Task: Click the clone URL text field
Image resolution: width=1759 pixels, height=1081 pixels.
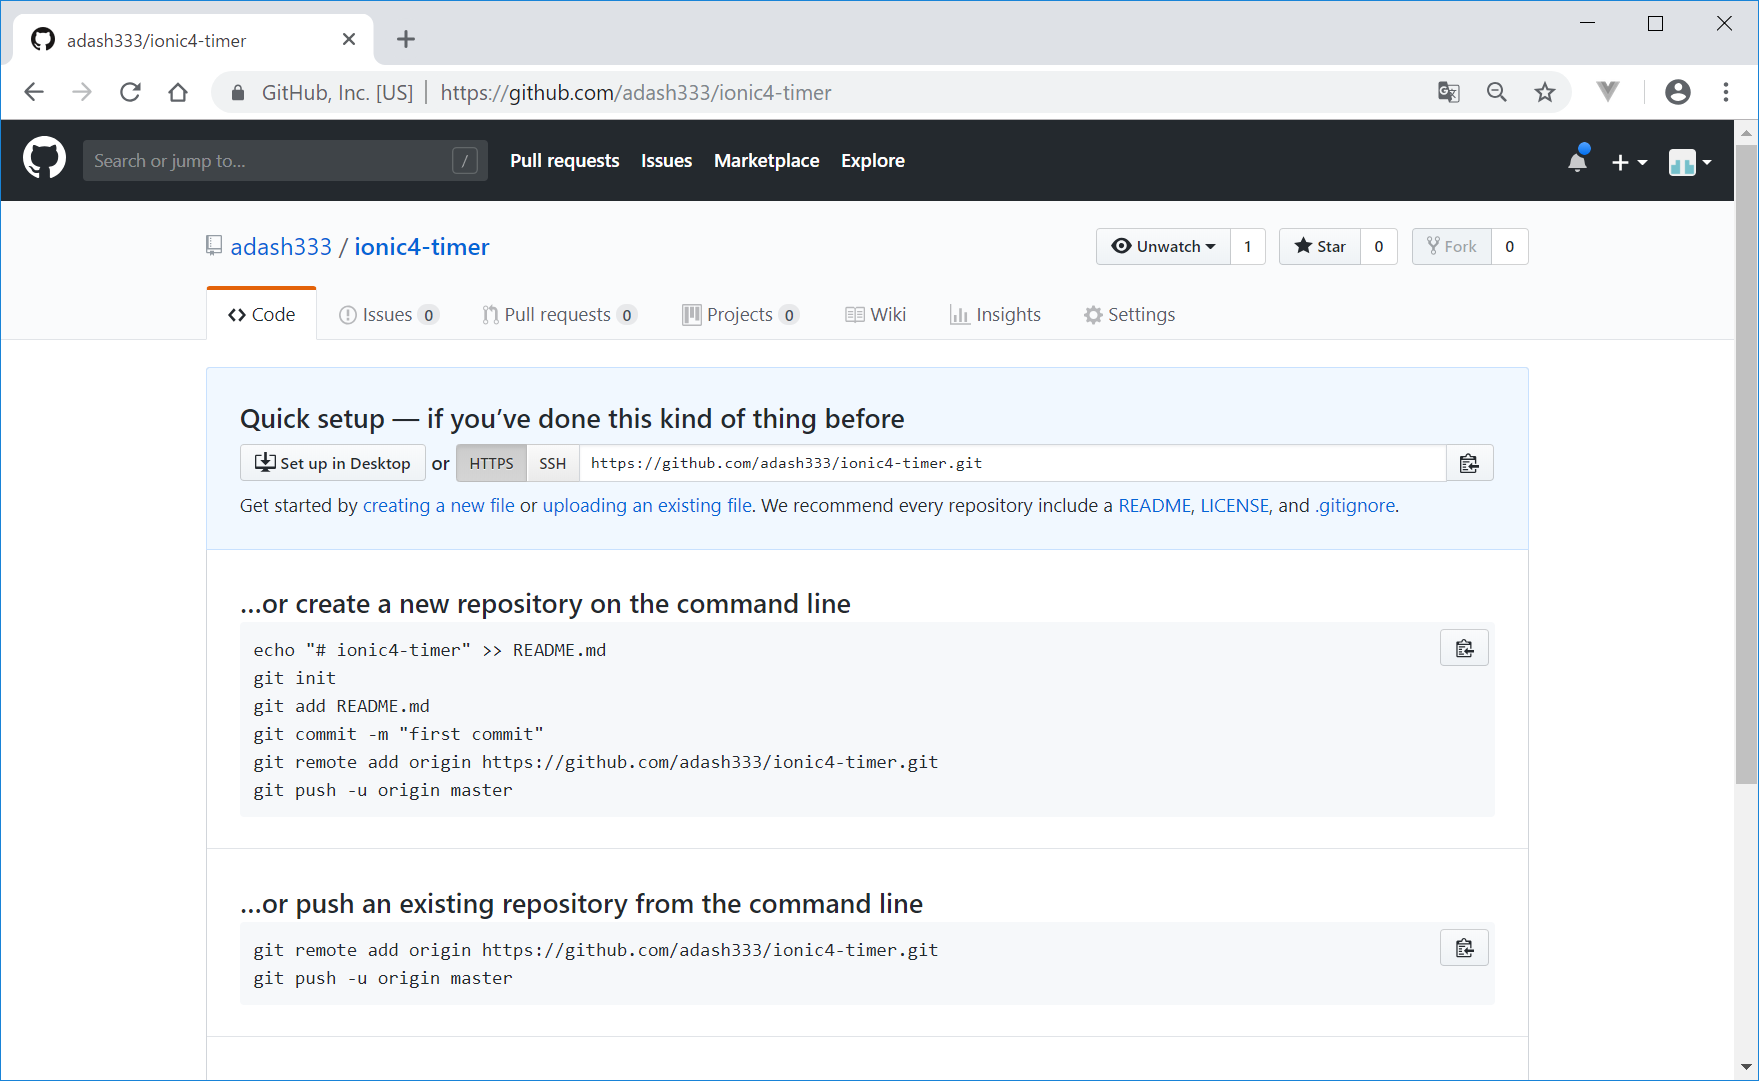Action: [x=1012, y=463]
